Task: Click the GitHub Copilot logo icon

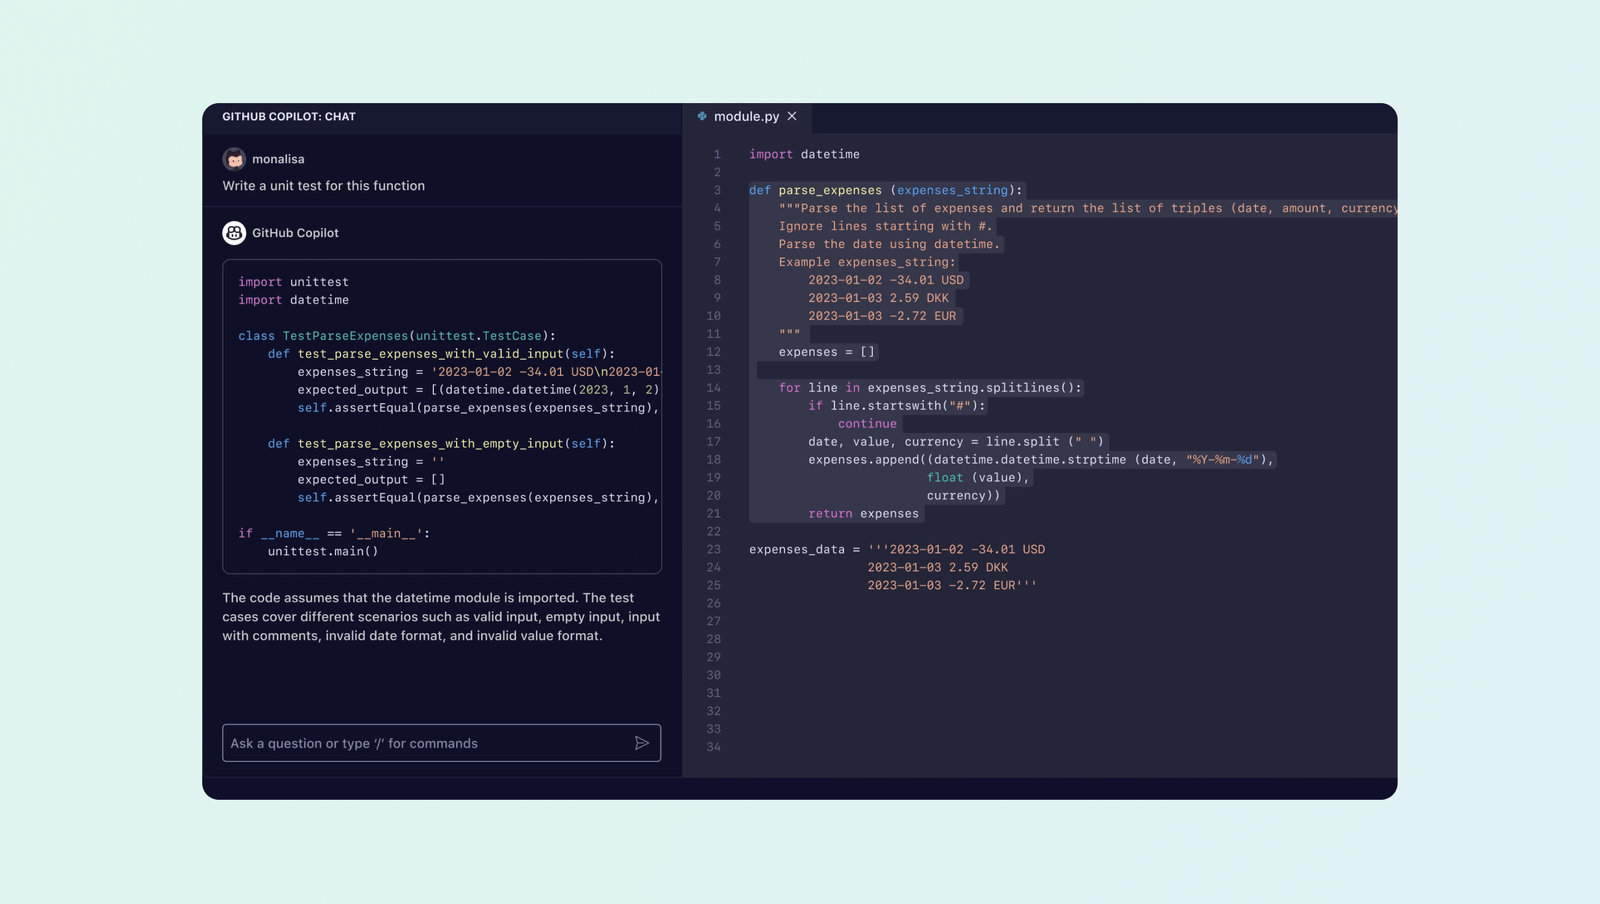Action: point(233,233)
